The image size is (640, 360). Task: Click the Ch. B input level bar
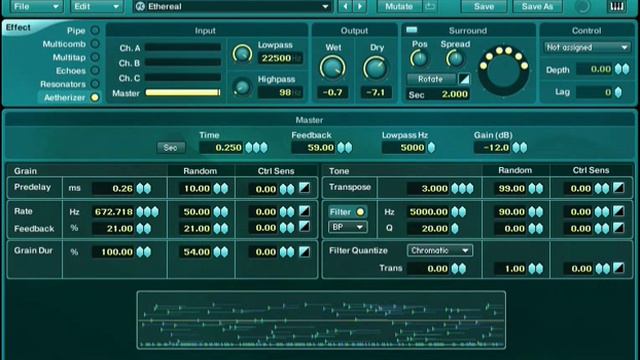point(183,63)
